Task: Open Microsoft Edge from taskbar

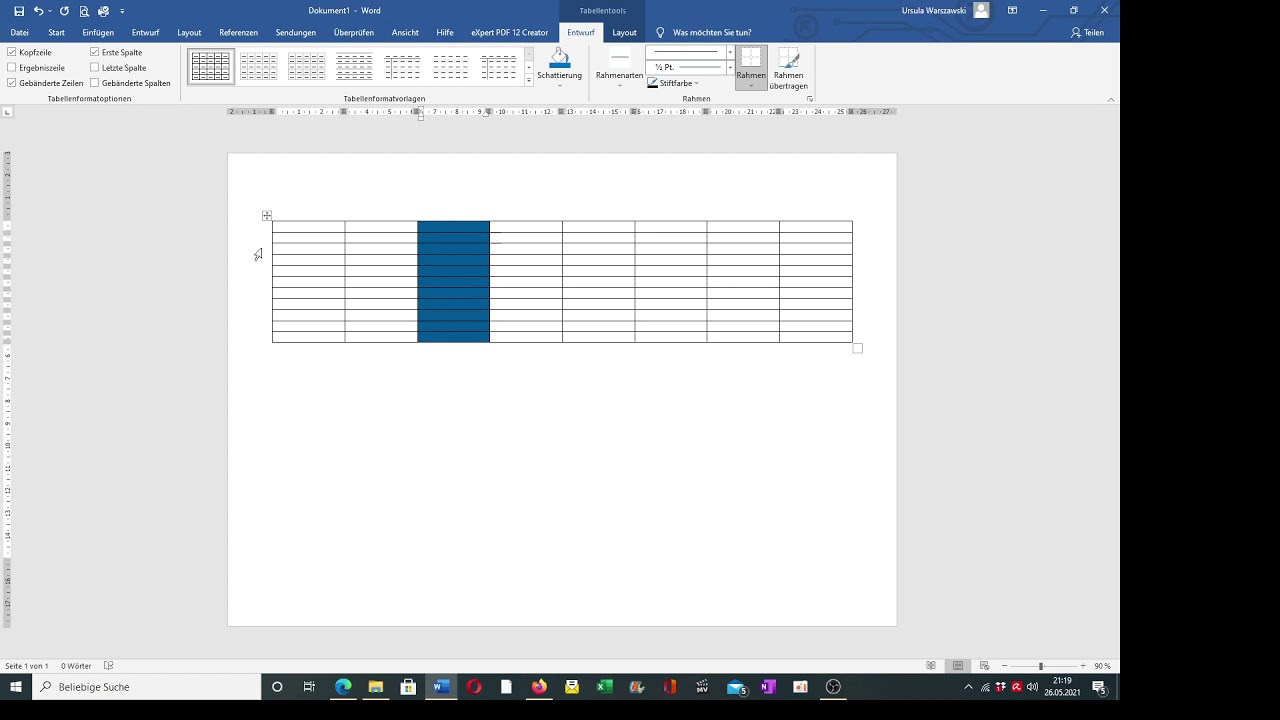Action: pos(343,687)
